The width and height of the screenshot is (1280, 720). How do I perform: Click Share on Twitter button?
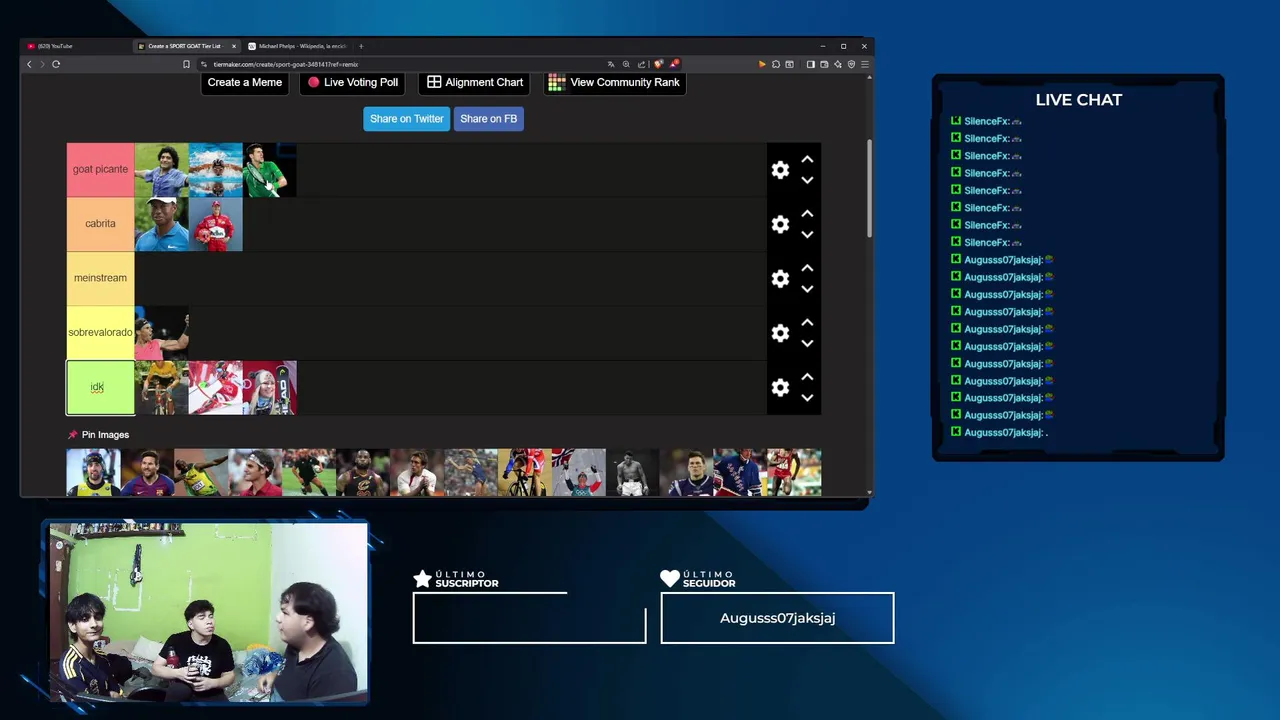tap(406, 119)
